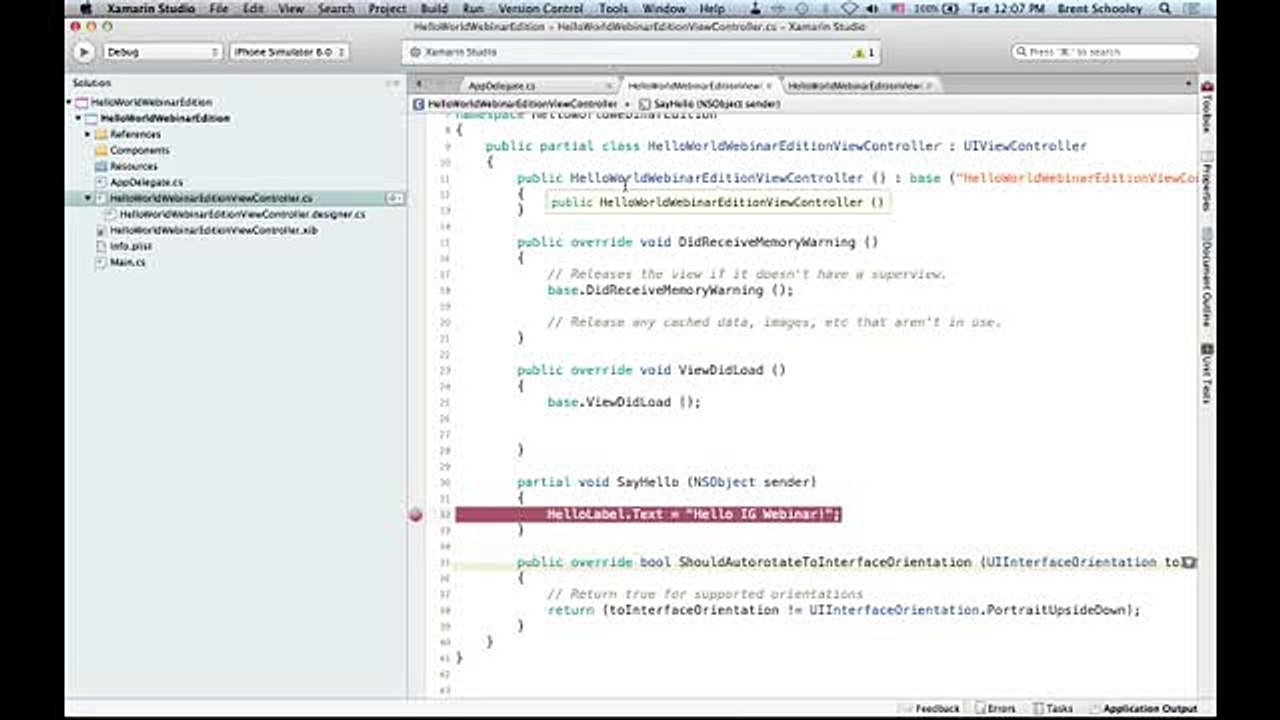1280x720 pixels.
Task: Click the Run (play) button
Action: coord(84,52)
